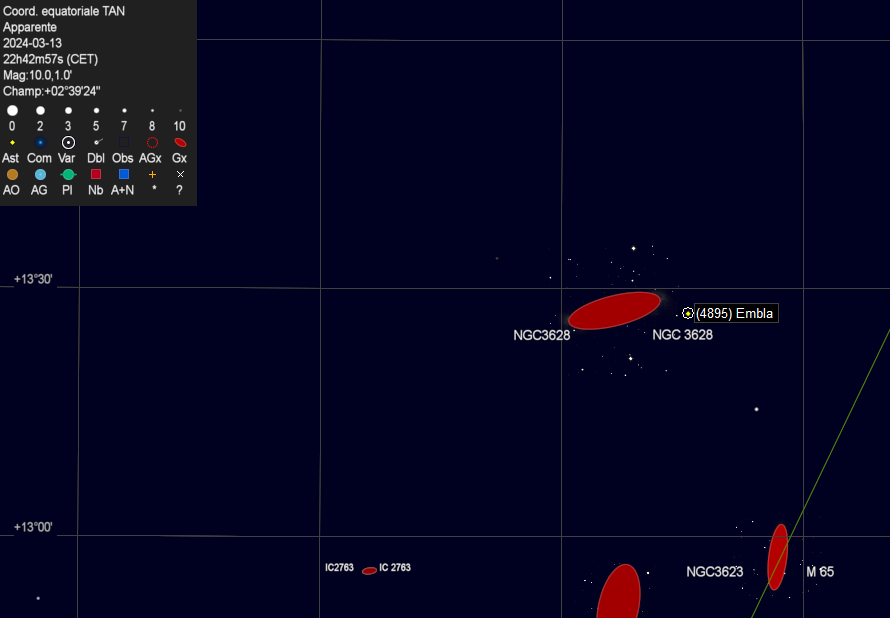Viewport: 890px width, 618px height.
Task: Click the open cluster (AO) legend symbol
Action: [x=12, y=174]
